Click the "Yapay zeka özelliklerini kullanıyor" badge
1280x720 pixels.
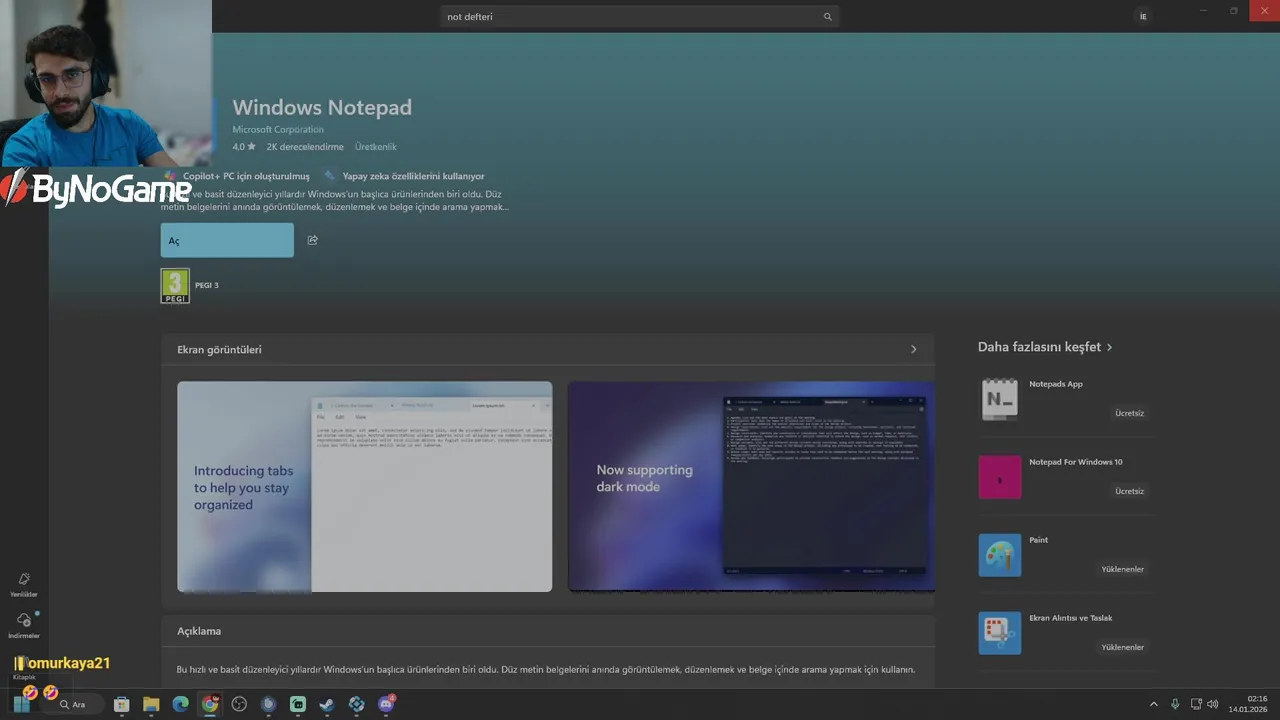(404, 176)
